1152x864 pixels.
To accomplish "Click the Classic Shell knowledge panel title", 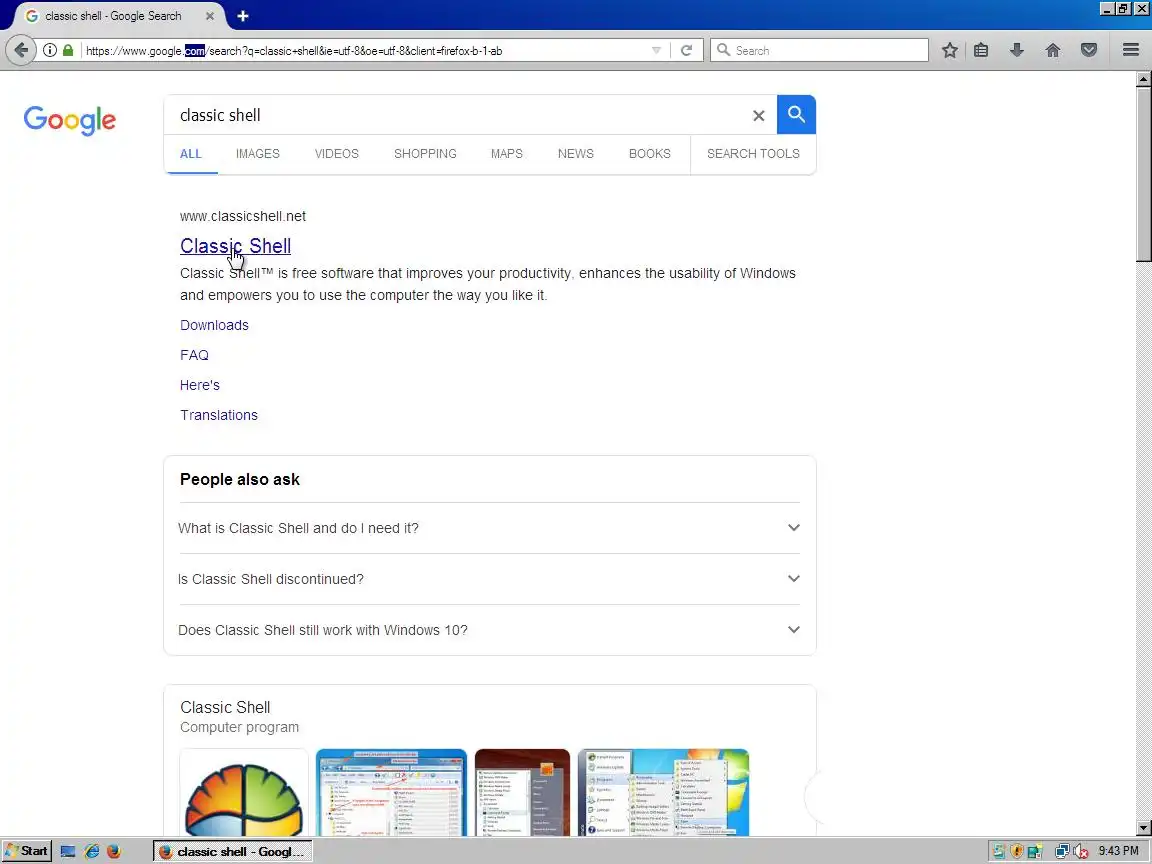I will click(x=225, y=708).
